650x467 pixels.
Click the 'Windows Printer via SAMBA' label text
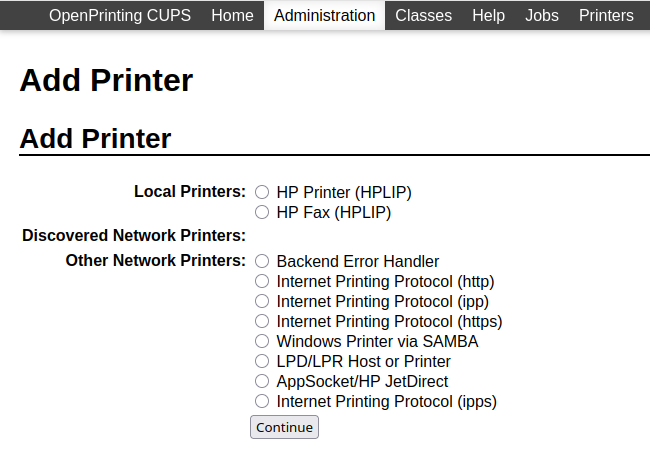tap(377, 341)
